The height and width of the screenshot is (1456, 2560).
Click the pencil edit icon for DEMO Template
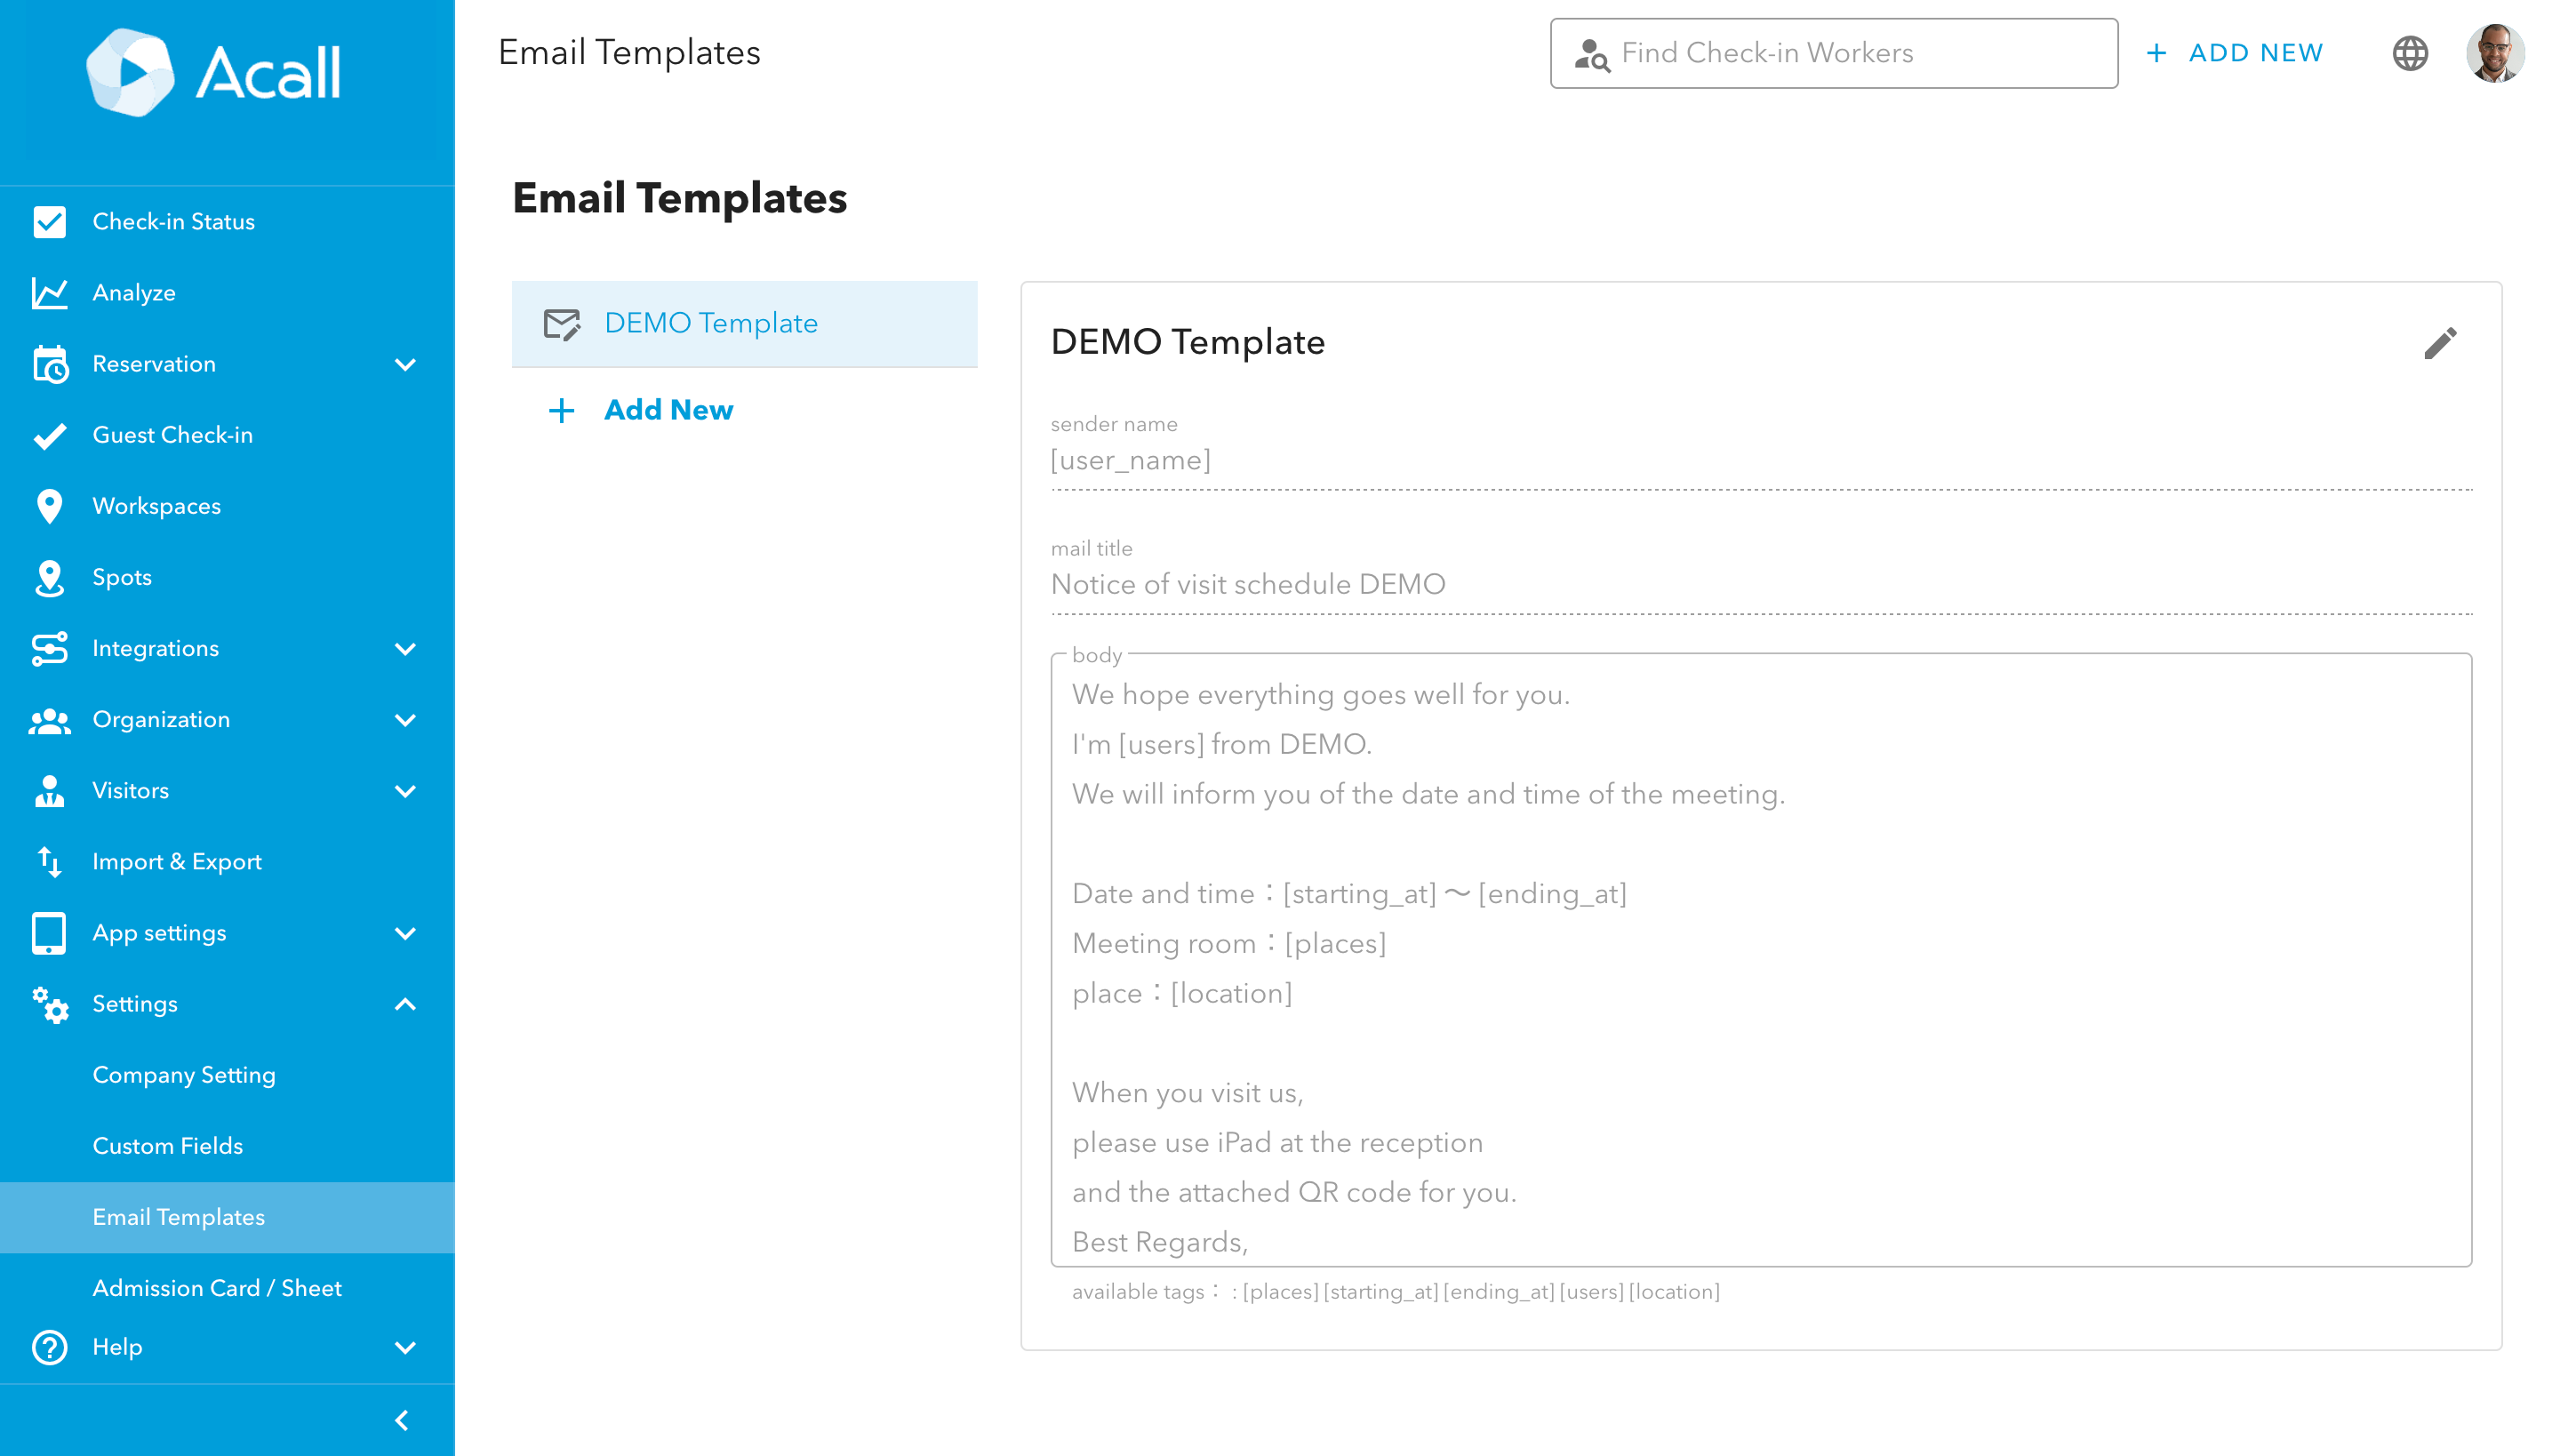click(2440, 343)
